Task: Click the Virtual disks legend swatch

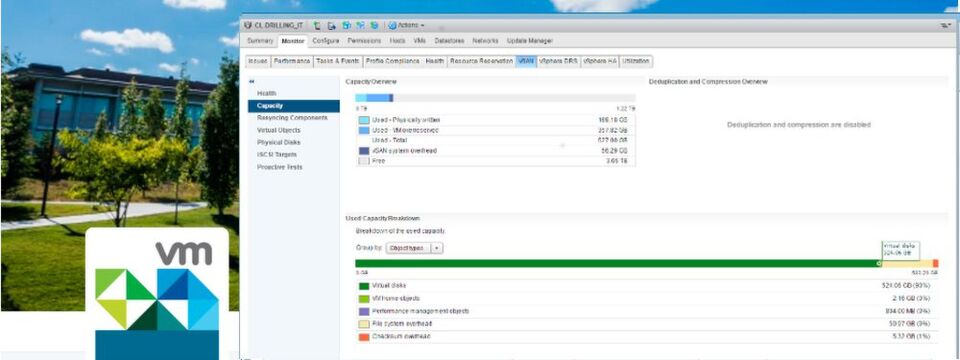Action: click(364, 286)
